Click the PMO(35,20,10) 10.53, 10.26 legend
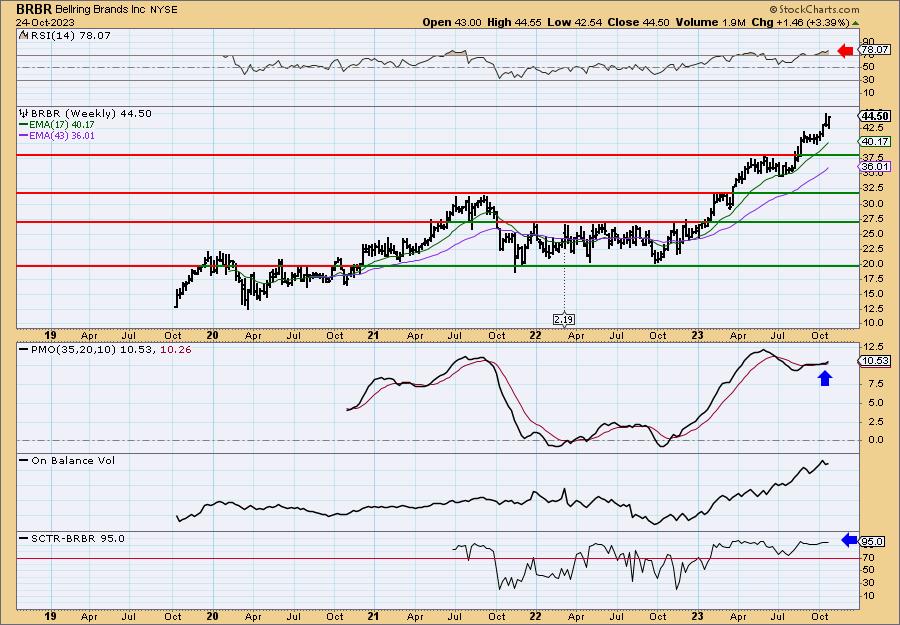 click(111, 350)
